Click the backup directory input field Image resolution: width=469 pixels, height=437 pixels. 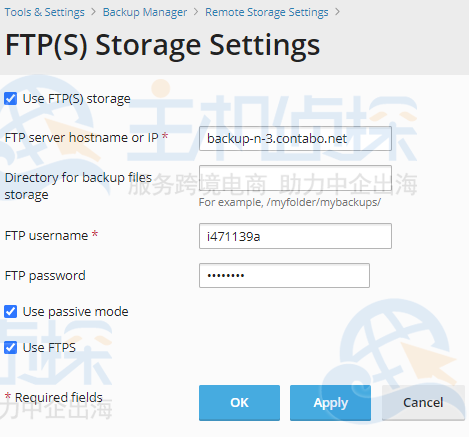[295, 178]
